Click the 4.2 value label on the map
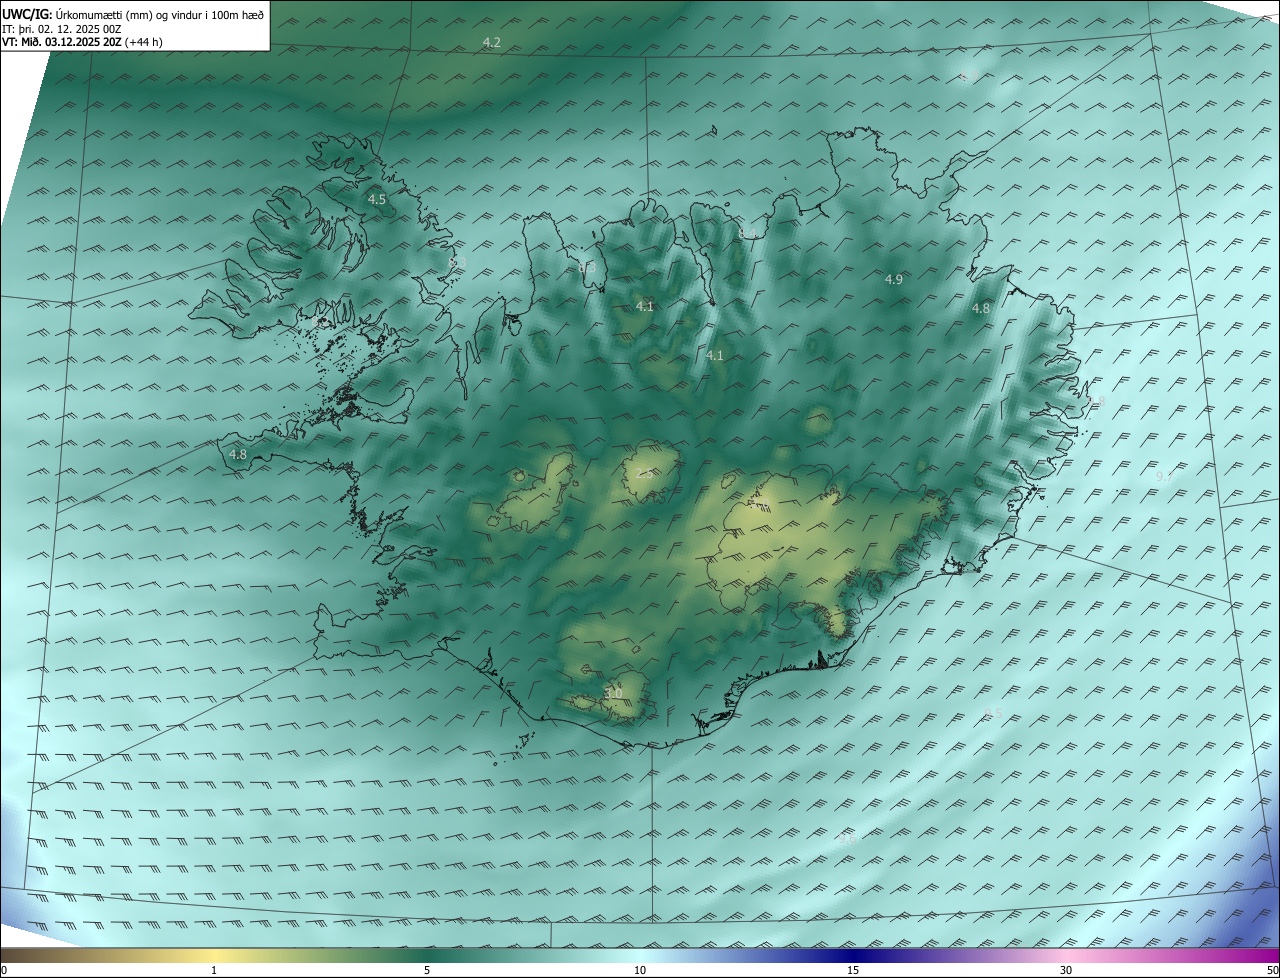 coord(492,42)
